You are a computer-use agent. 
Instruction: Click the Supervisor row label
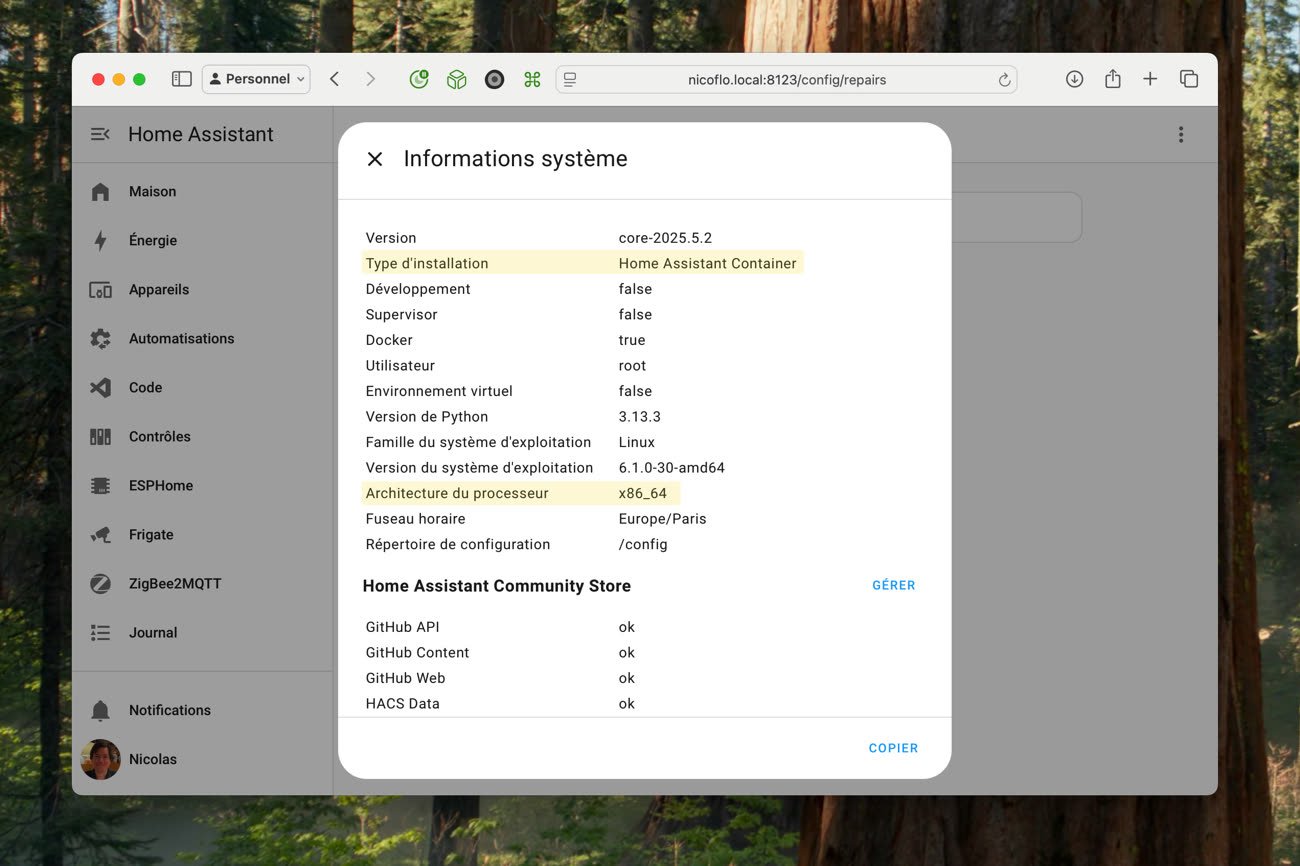tap(402, 315)
